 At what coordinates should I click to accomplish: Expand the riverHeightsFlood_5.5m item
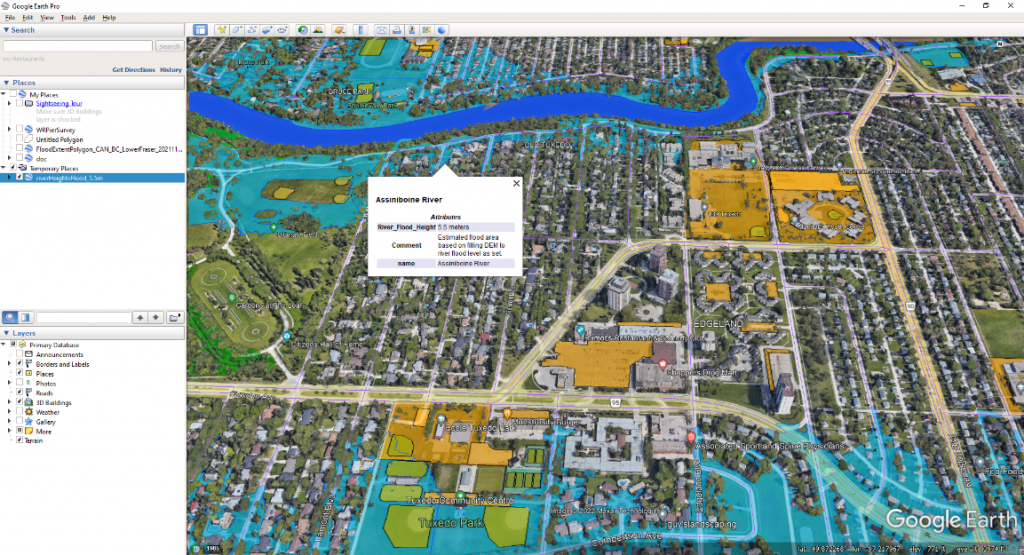tap(10, 178)
